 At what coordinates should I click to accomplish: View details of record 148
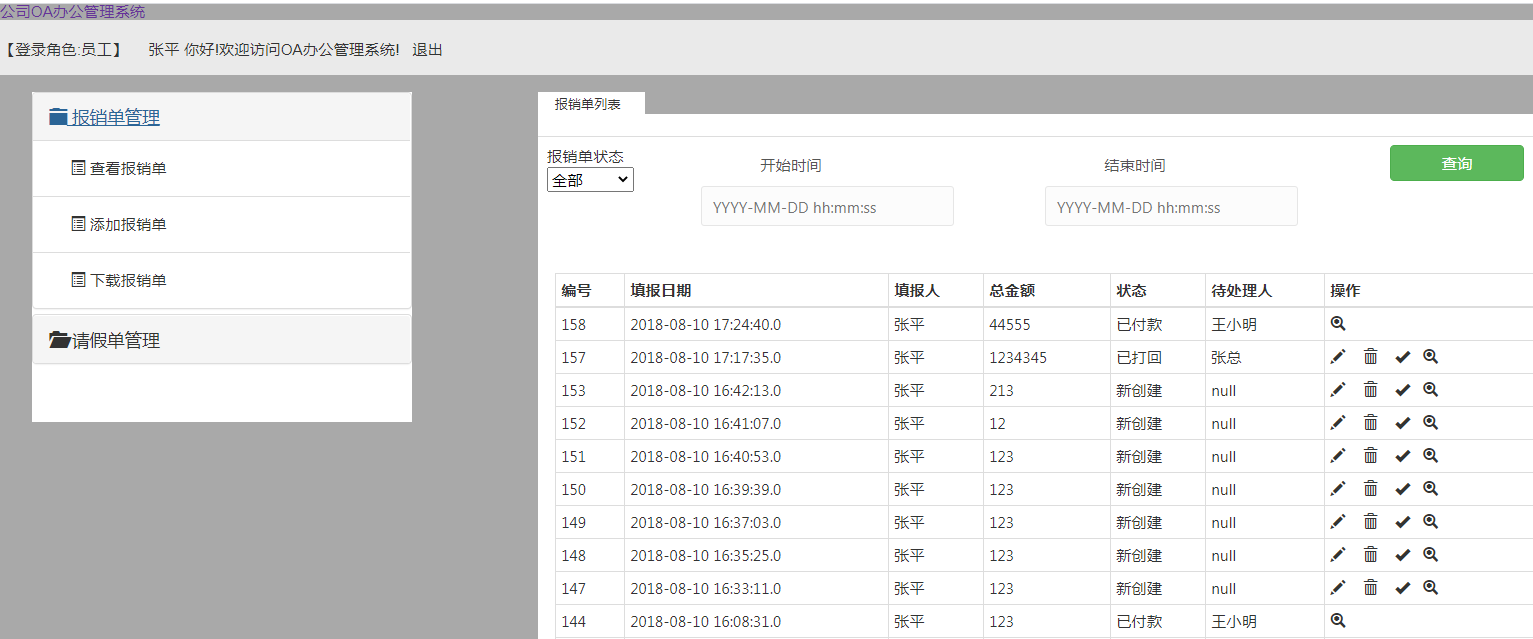click(x=1430, y=554)
